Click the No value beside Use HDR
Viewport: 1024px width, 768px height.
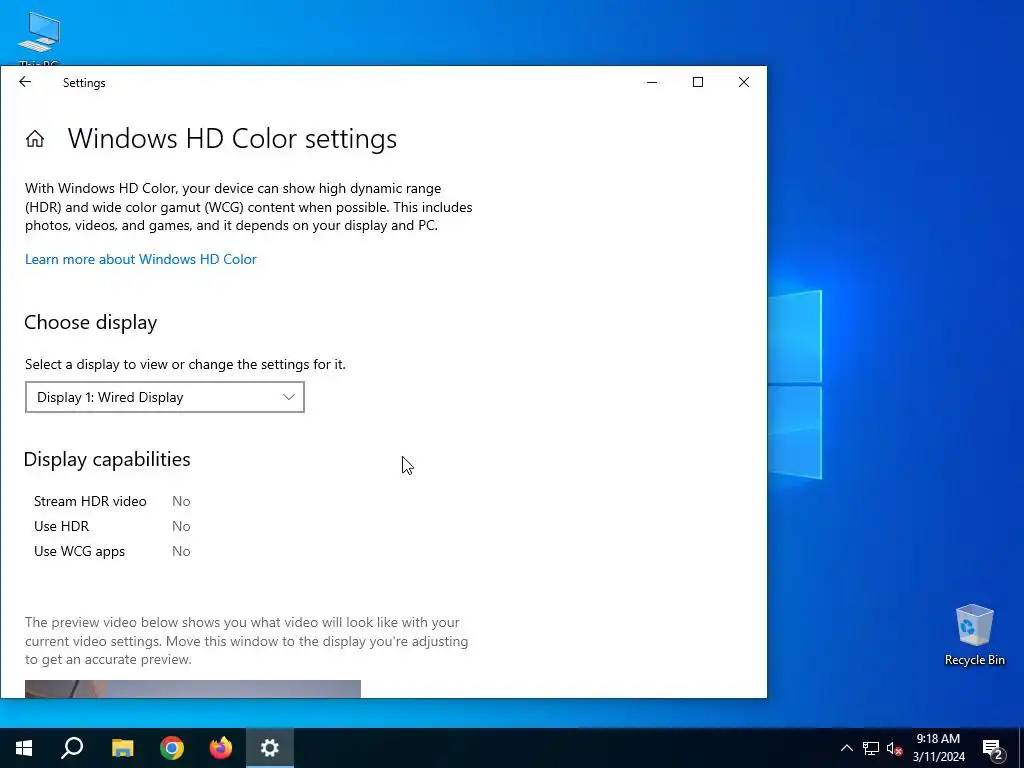(x=181, y=526)
